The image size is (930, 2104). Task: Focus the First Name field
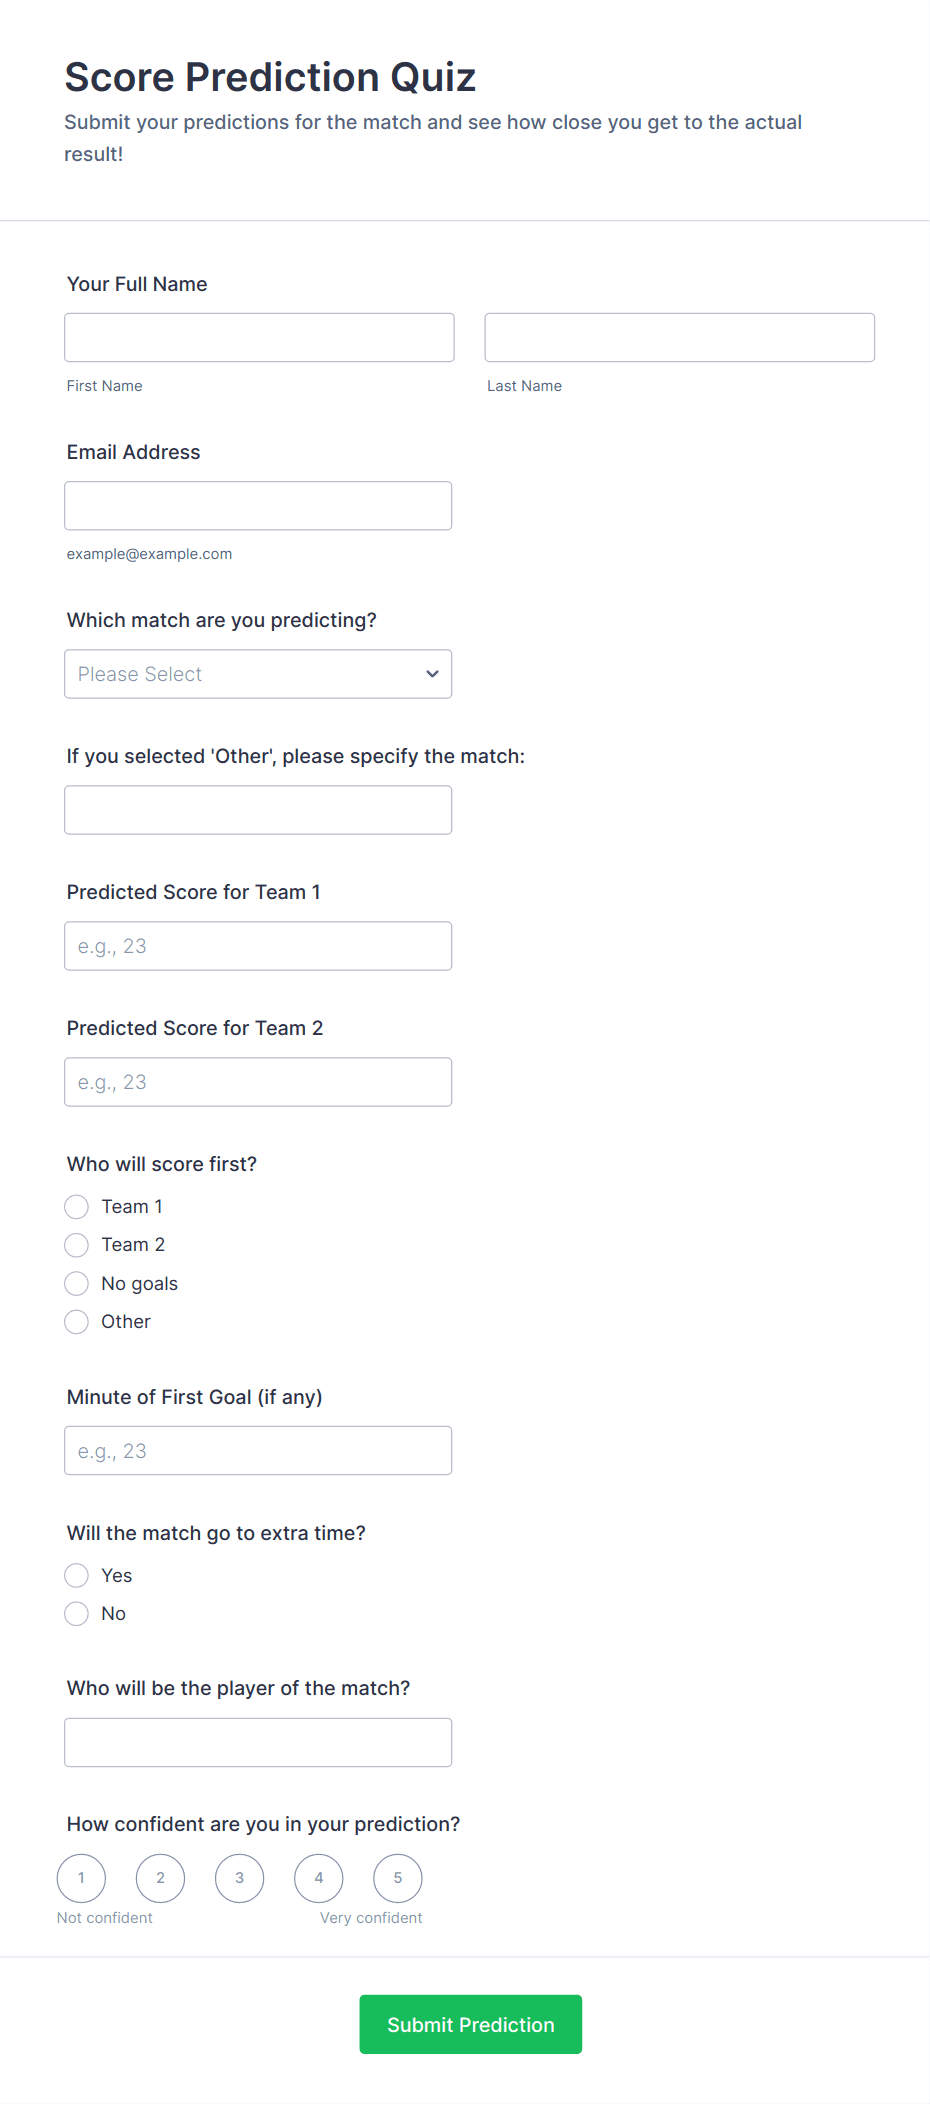259,337
